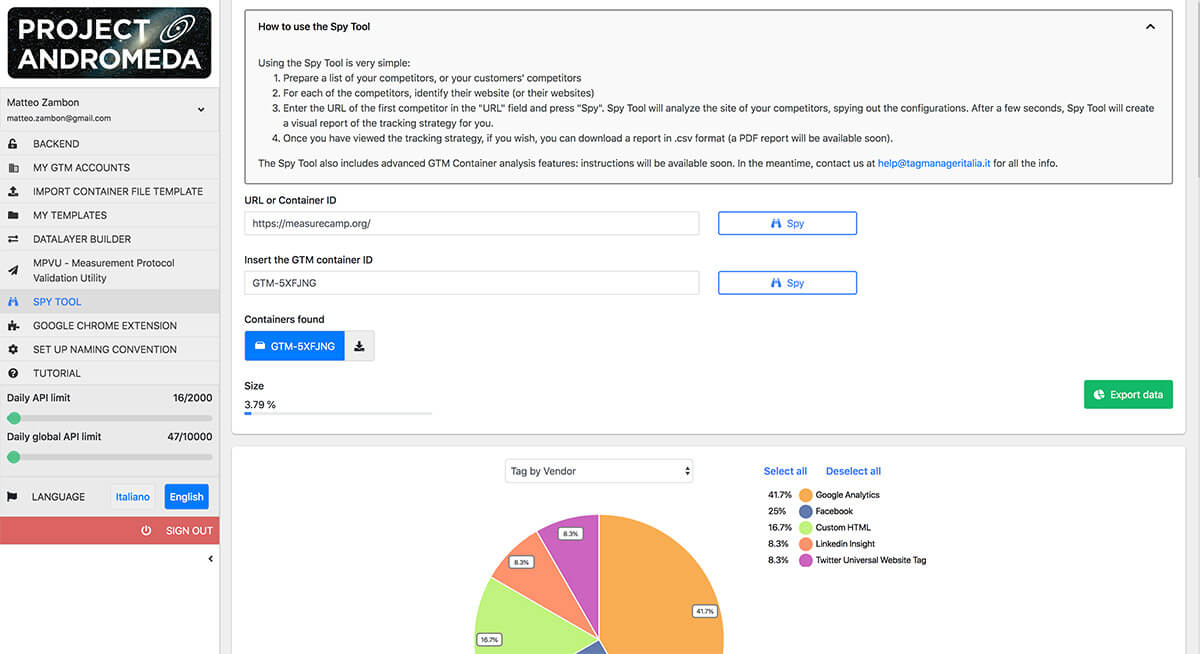Image resolution: width=1200 pixels, height=654 pixels.
Task: Click the Tutorial question mark icon
Action: click(13, 374)
